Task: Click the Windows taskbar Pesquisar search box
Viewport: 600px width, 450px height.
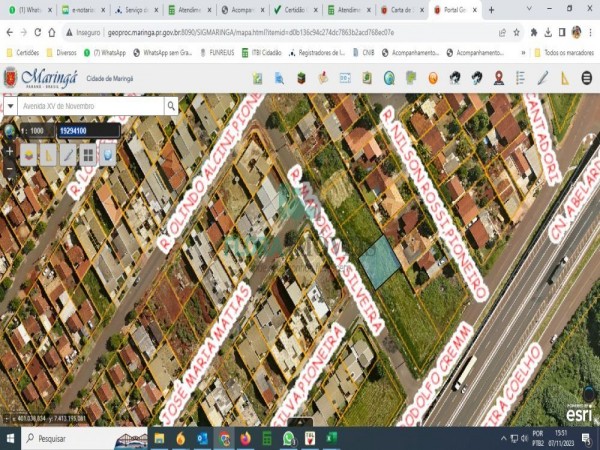Action: click(70, 438)
